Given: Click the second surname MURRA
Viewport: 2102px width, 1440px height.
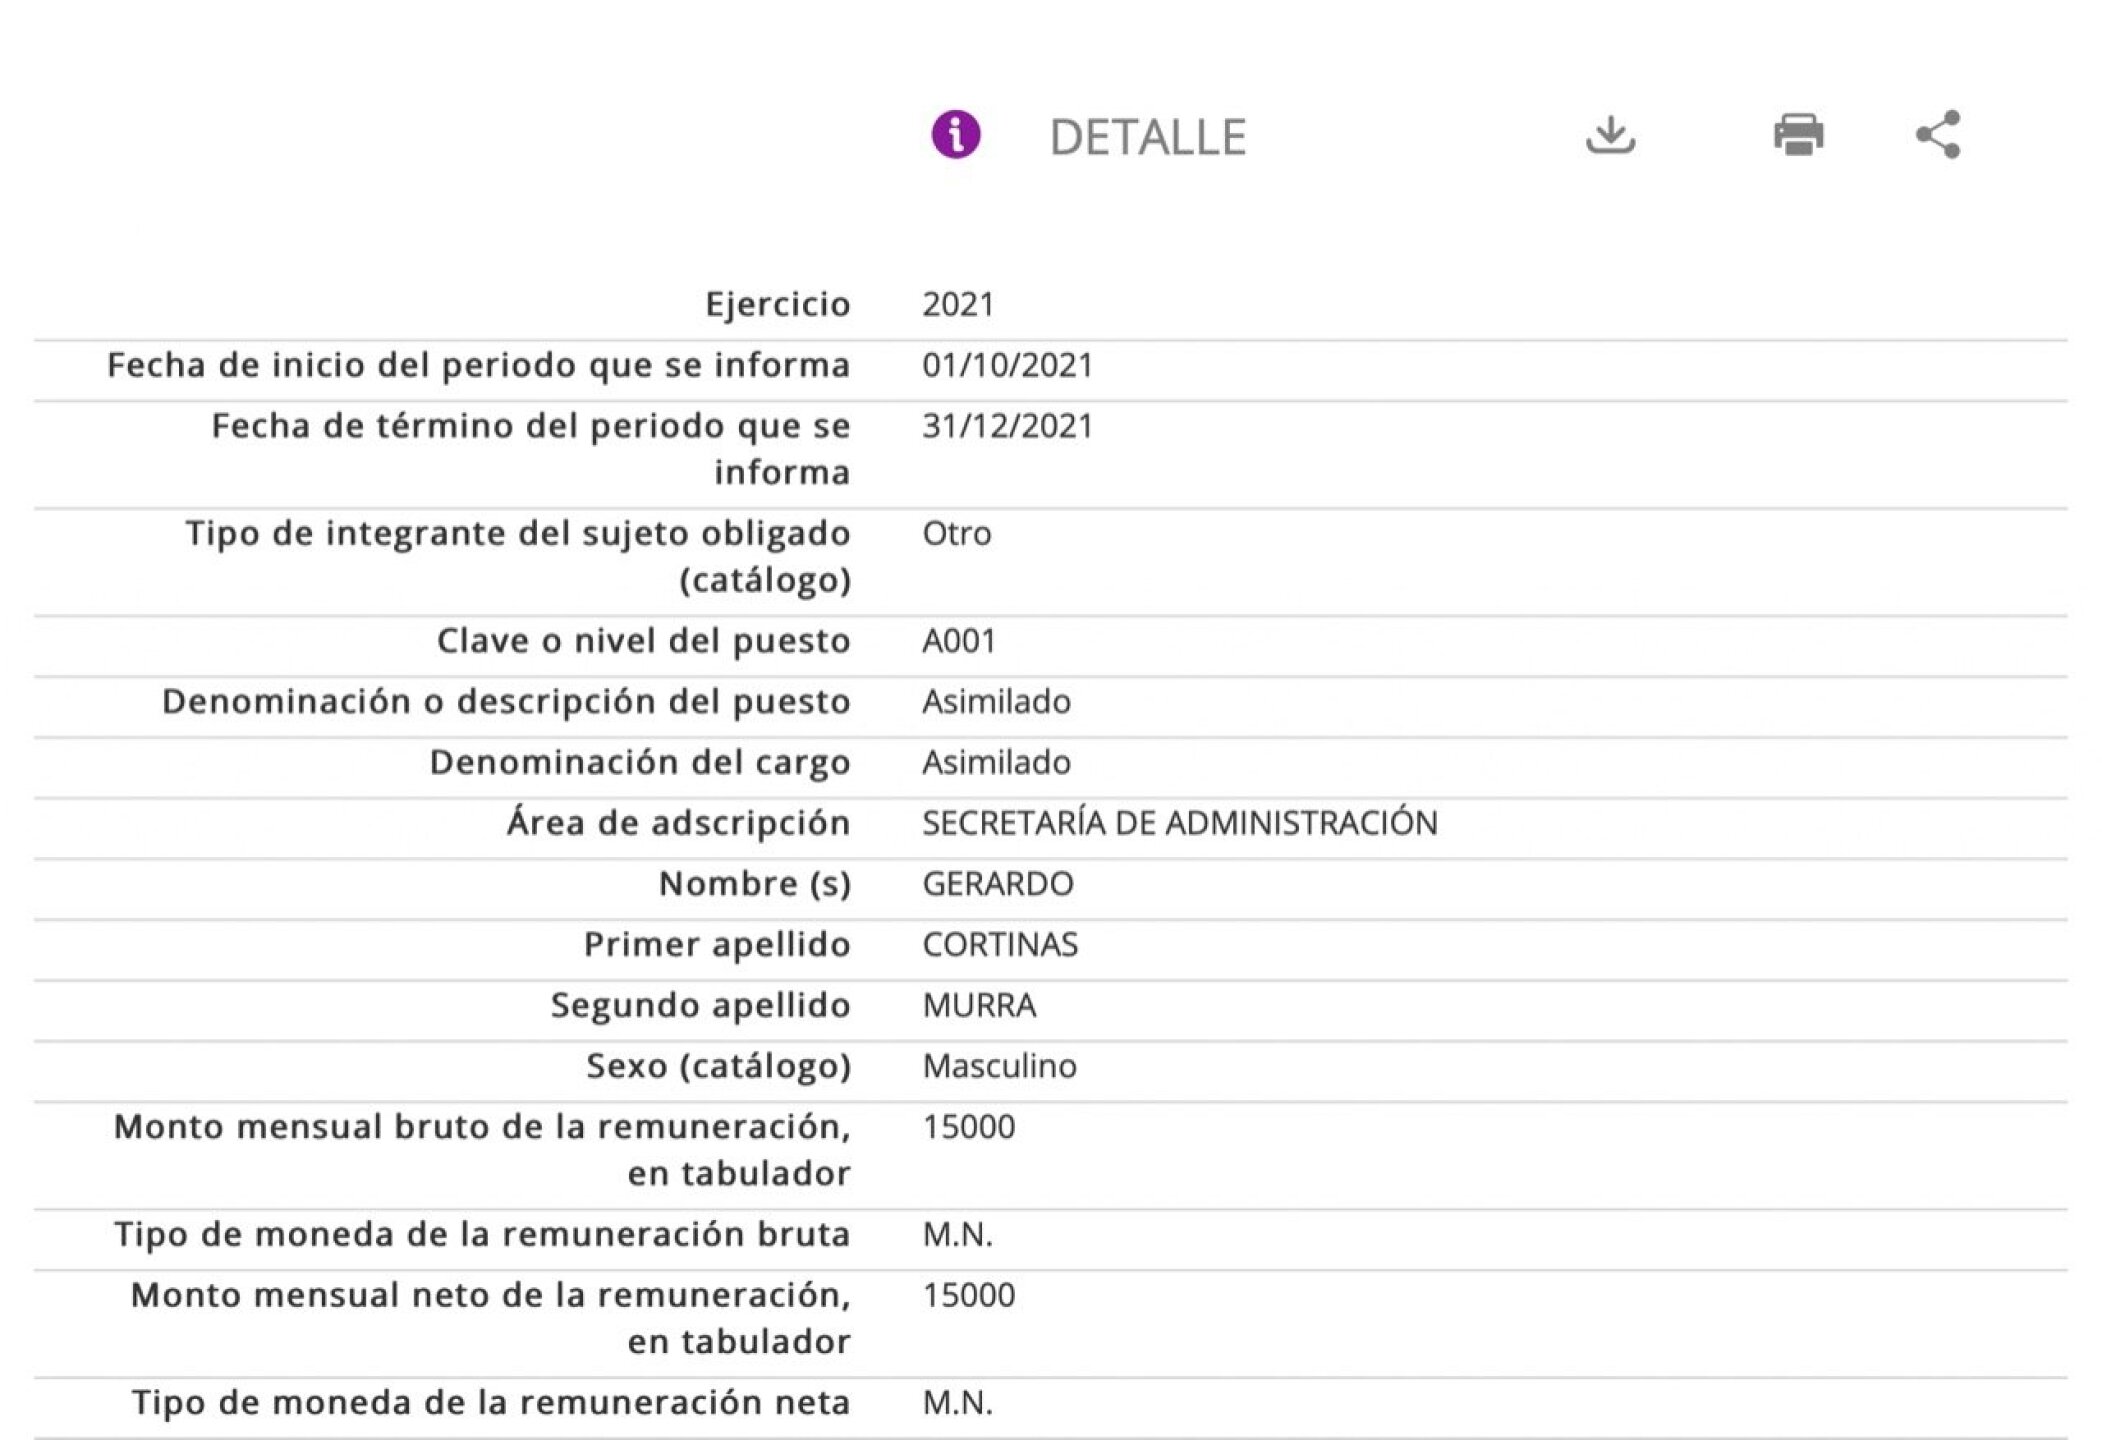Looking at the screenshot, I should click(979, 1005).
